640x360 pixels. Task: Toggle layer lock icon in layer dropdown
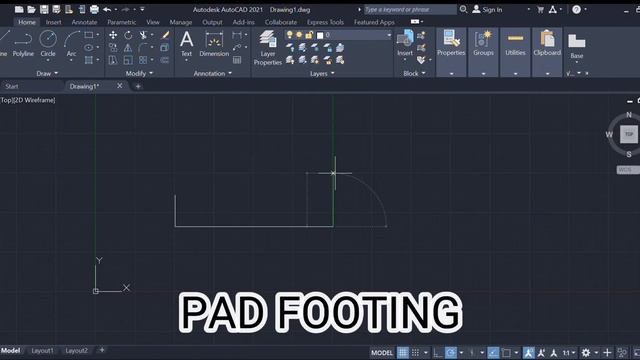(309, 35)
